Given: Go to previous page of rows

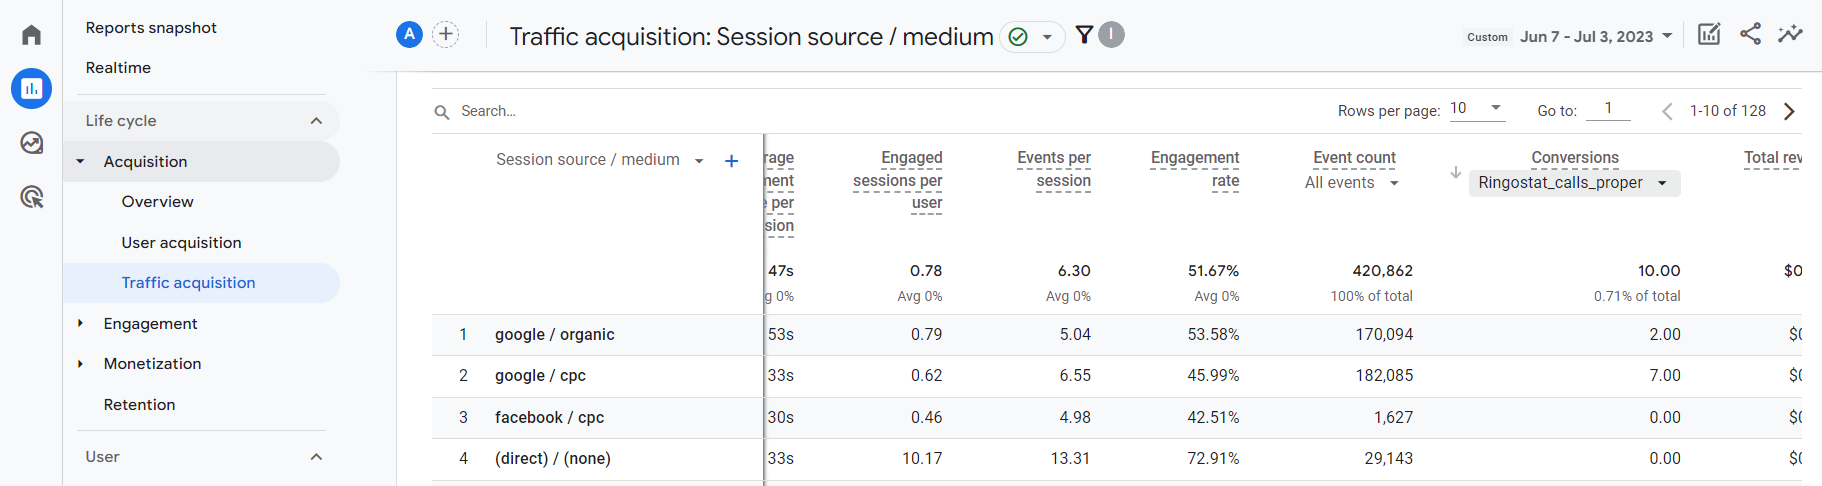Looking at the screenshot, I should click(x=1667, y=111).
